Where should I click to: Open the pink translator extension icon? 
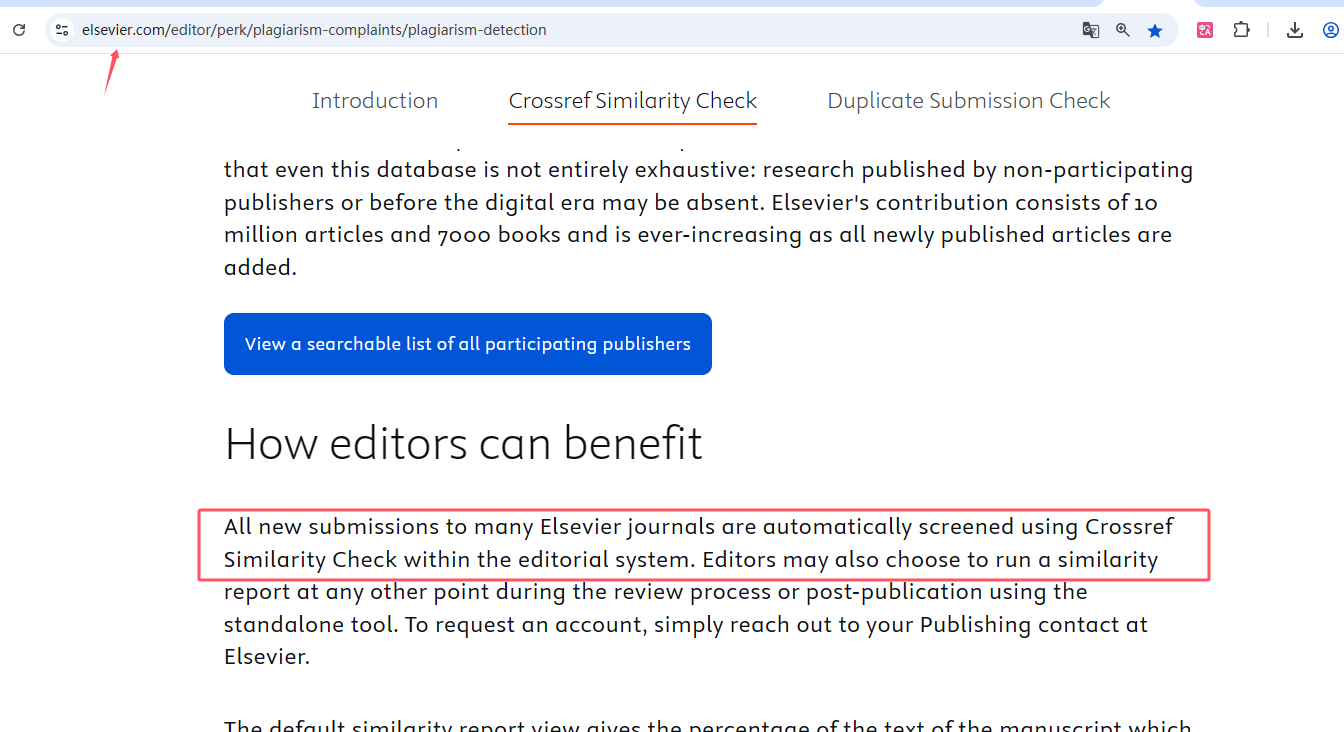pos(1205,30)
